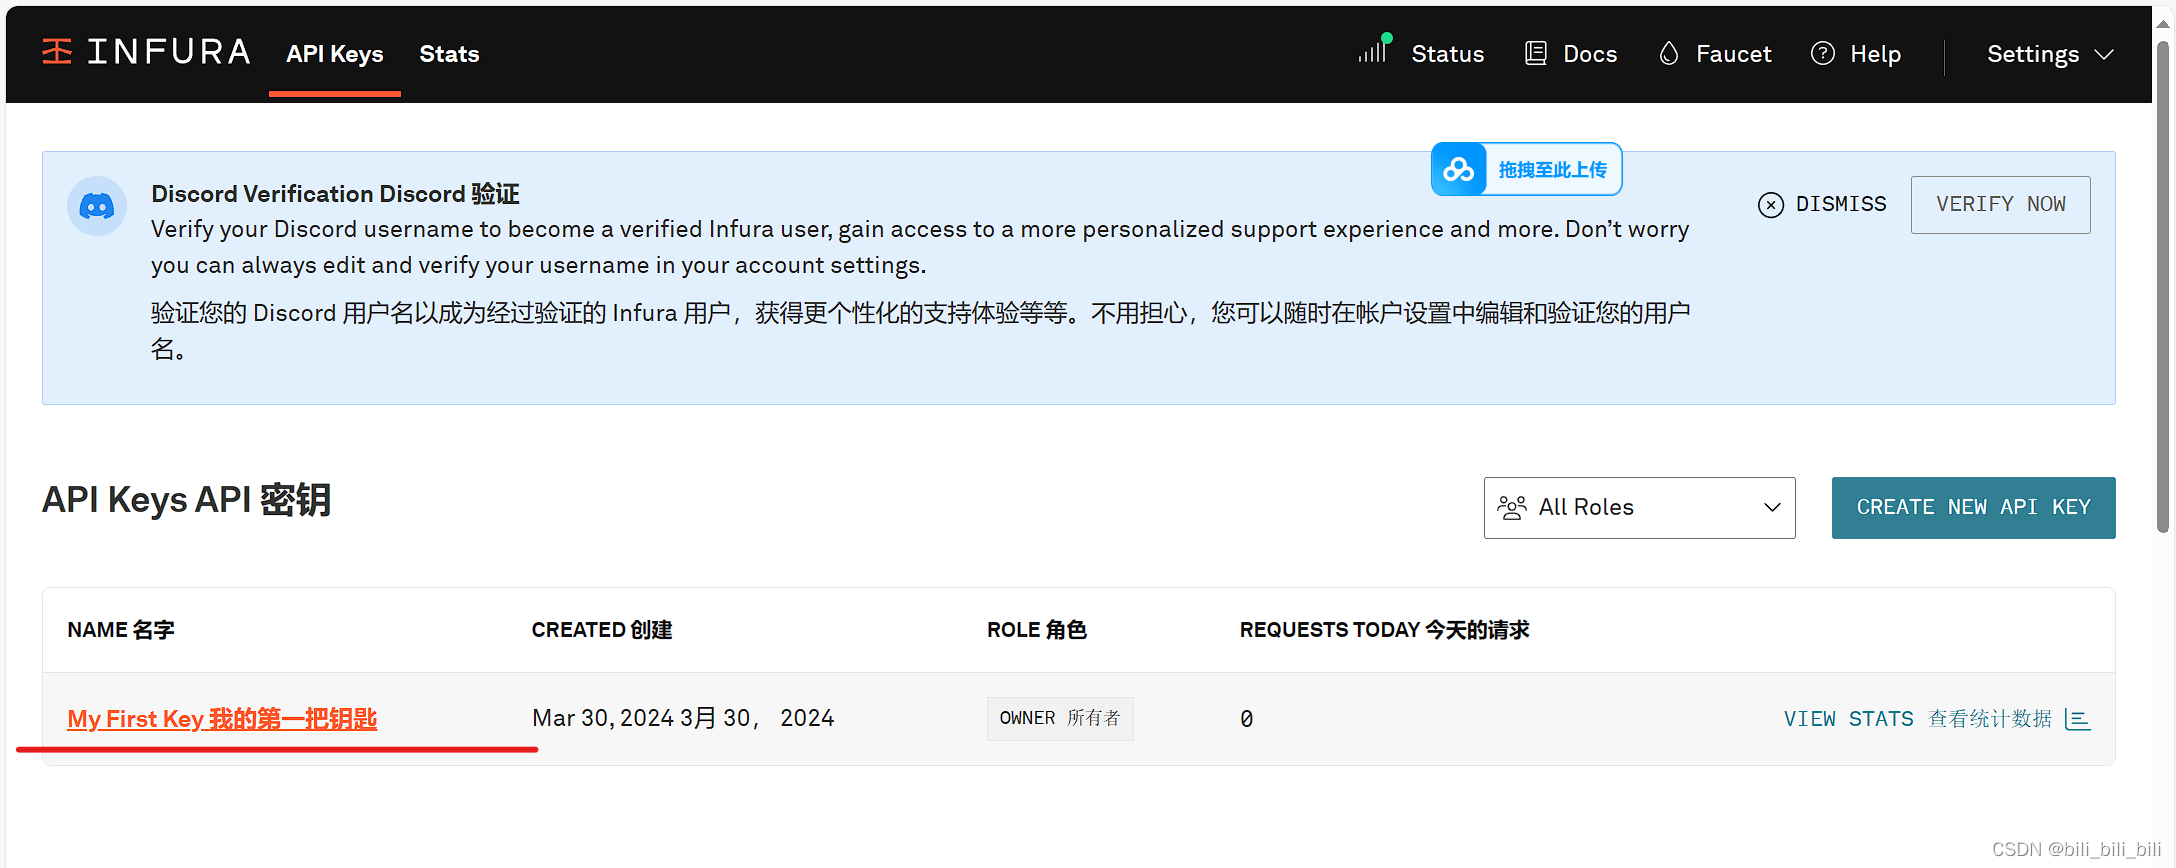Click the dismiss circle-x icon

click(1770, 205)
